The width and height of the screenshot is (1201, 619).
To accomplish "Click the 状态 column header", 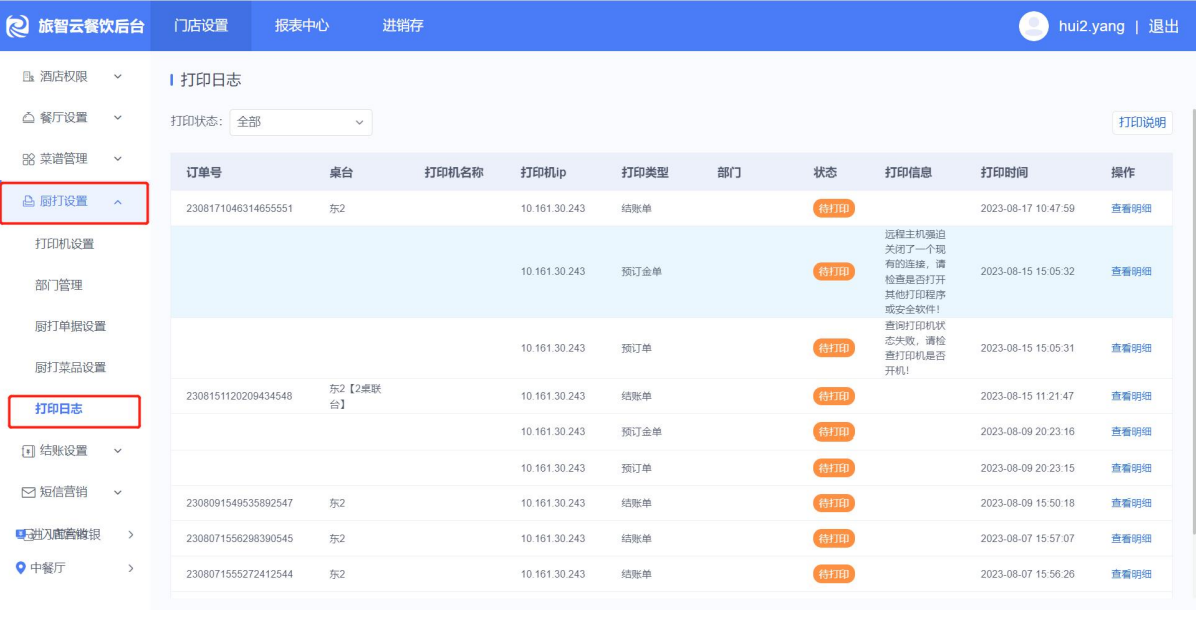I will [825, 172].
